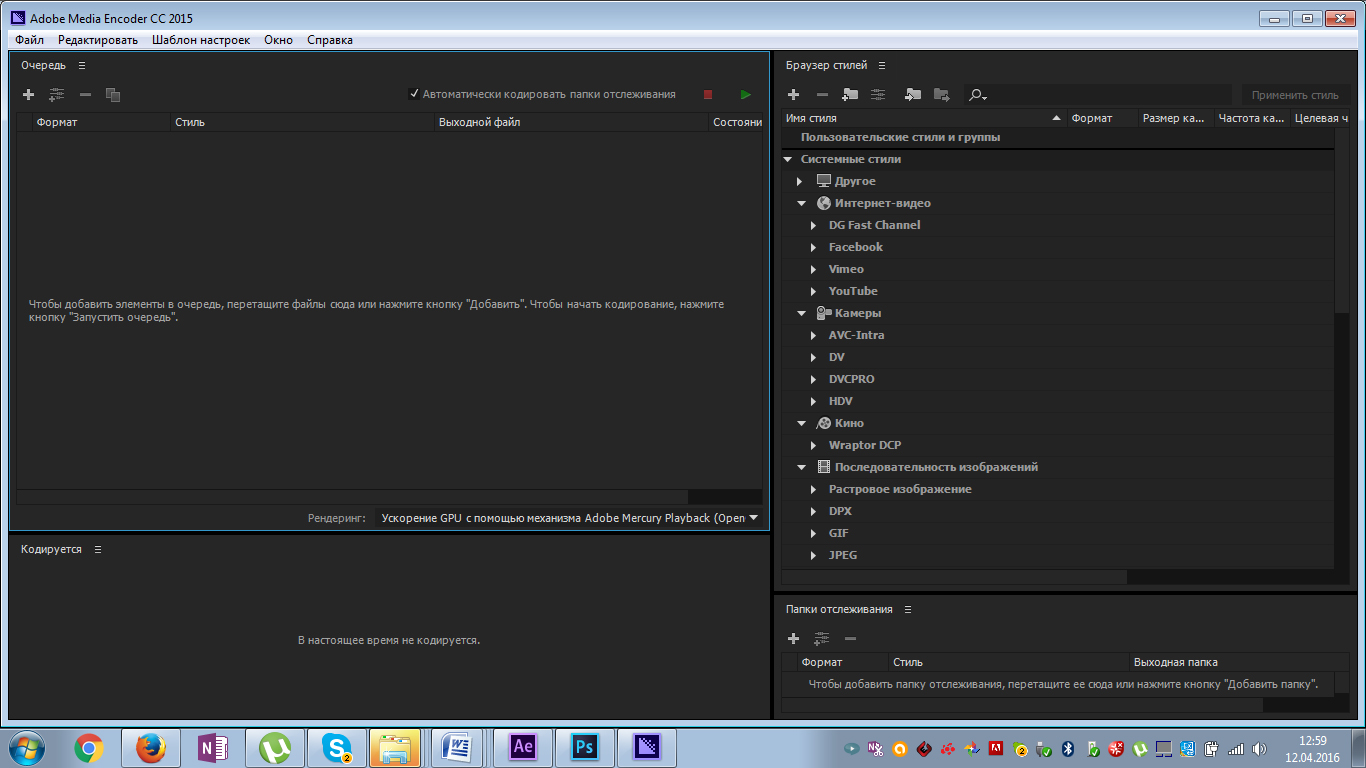
Task: Click the volume speaker tray icon
Action: [x=1260, y=748]
